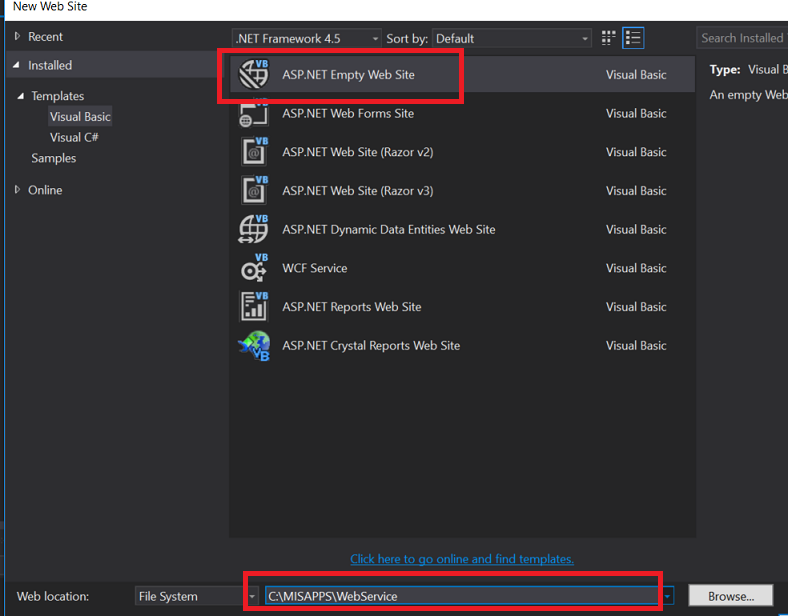Click the ASP.NET Web Forms Site icon
Viewport: 788px width, 616px height.
tap(254, 114)
